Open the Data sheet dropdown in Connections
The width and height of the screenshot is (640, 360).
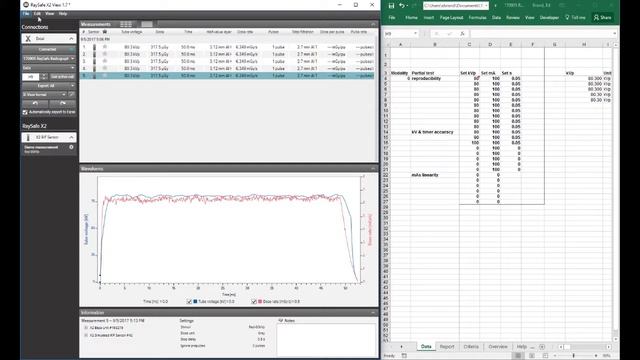coord(49,68)
